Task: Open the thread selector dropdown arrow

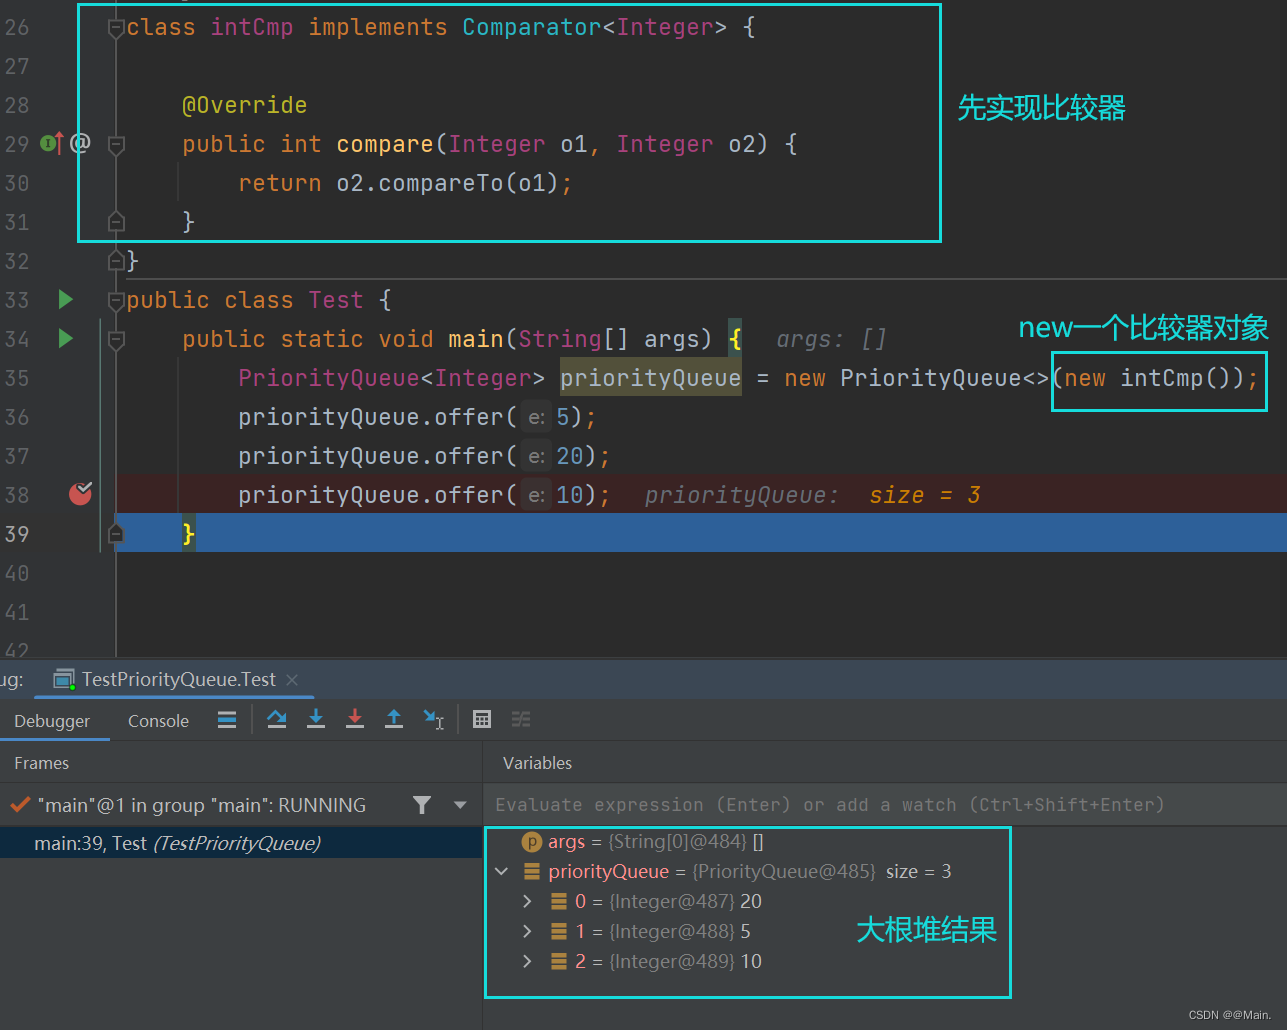Action: (x=460, y=805)
